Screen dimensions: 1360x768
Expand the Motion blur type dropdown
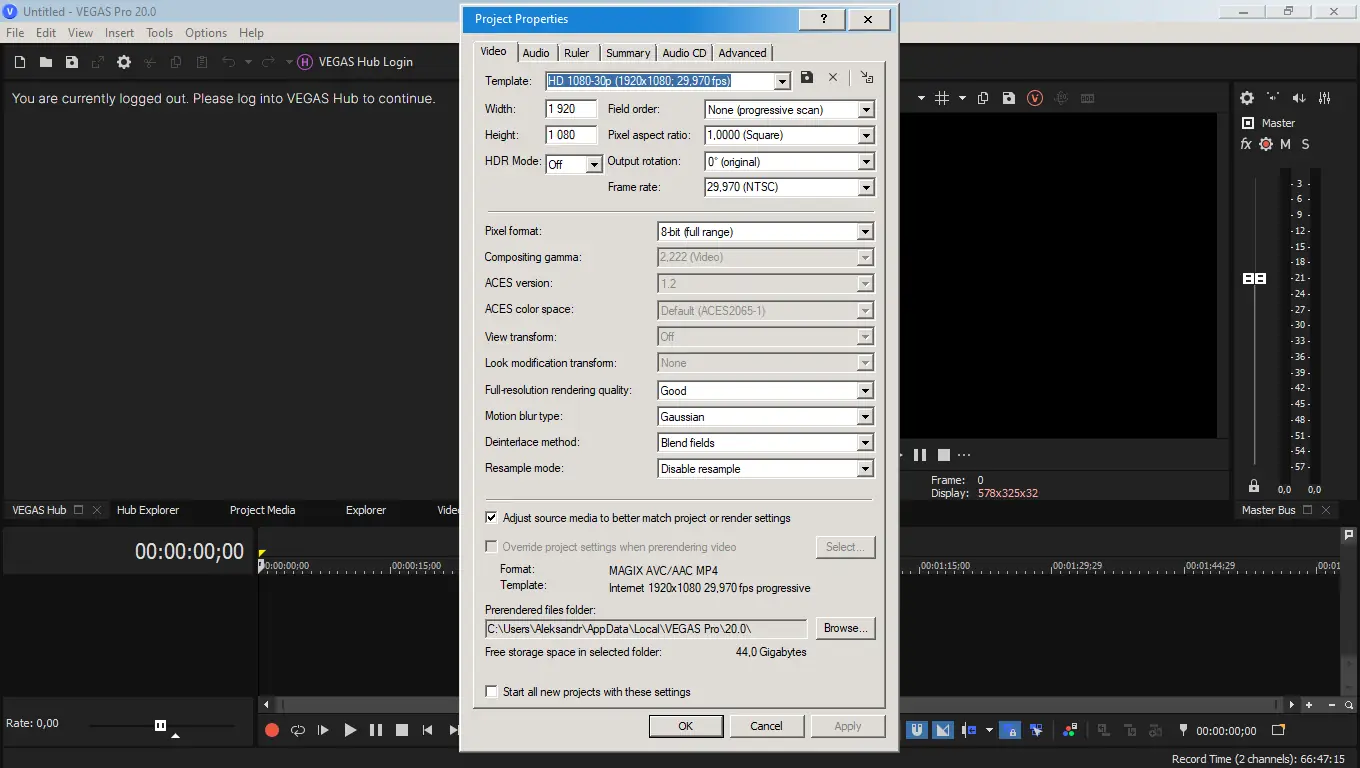coord(866,417)
